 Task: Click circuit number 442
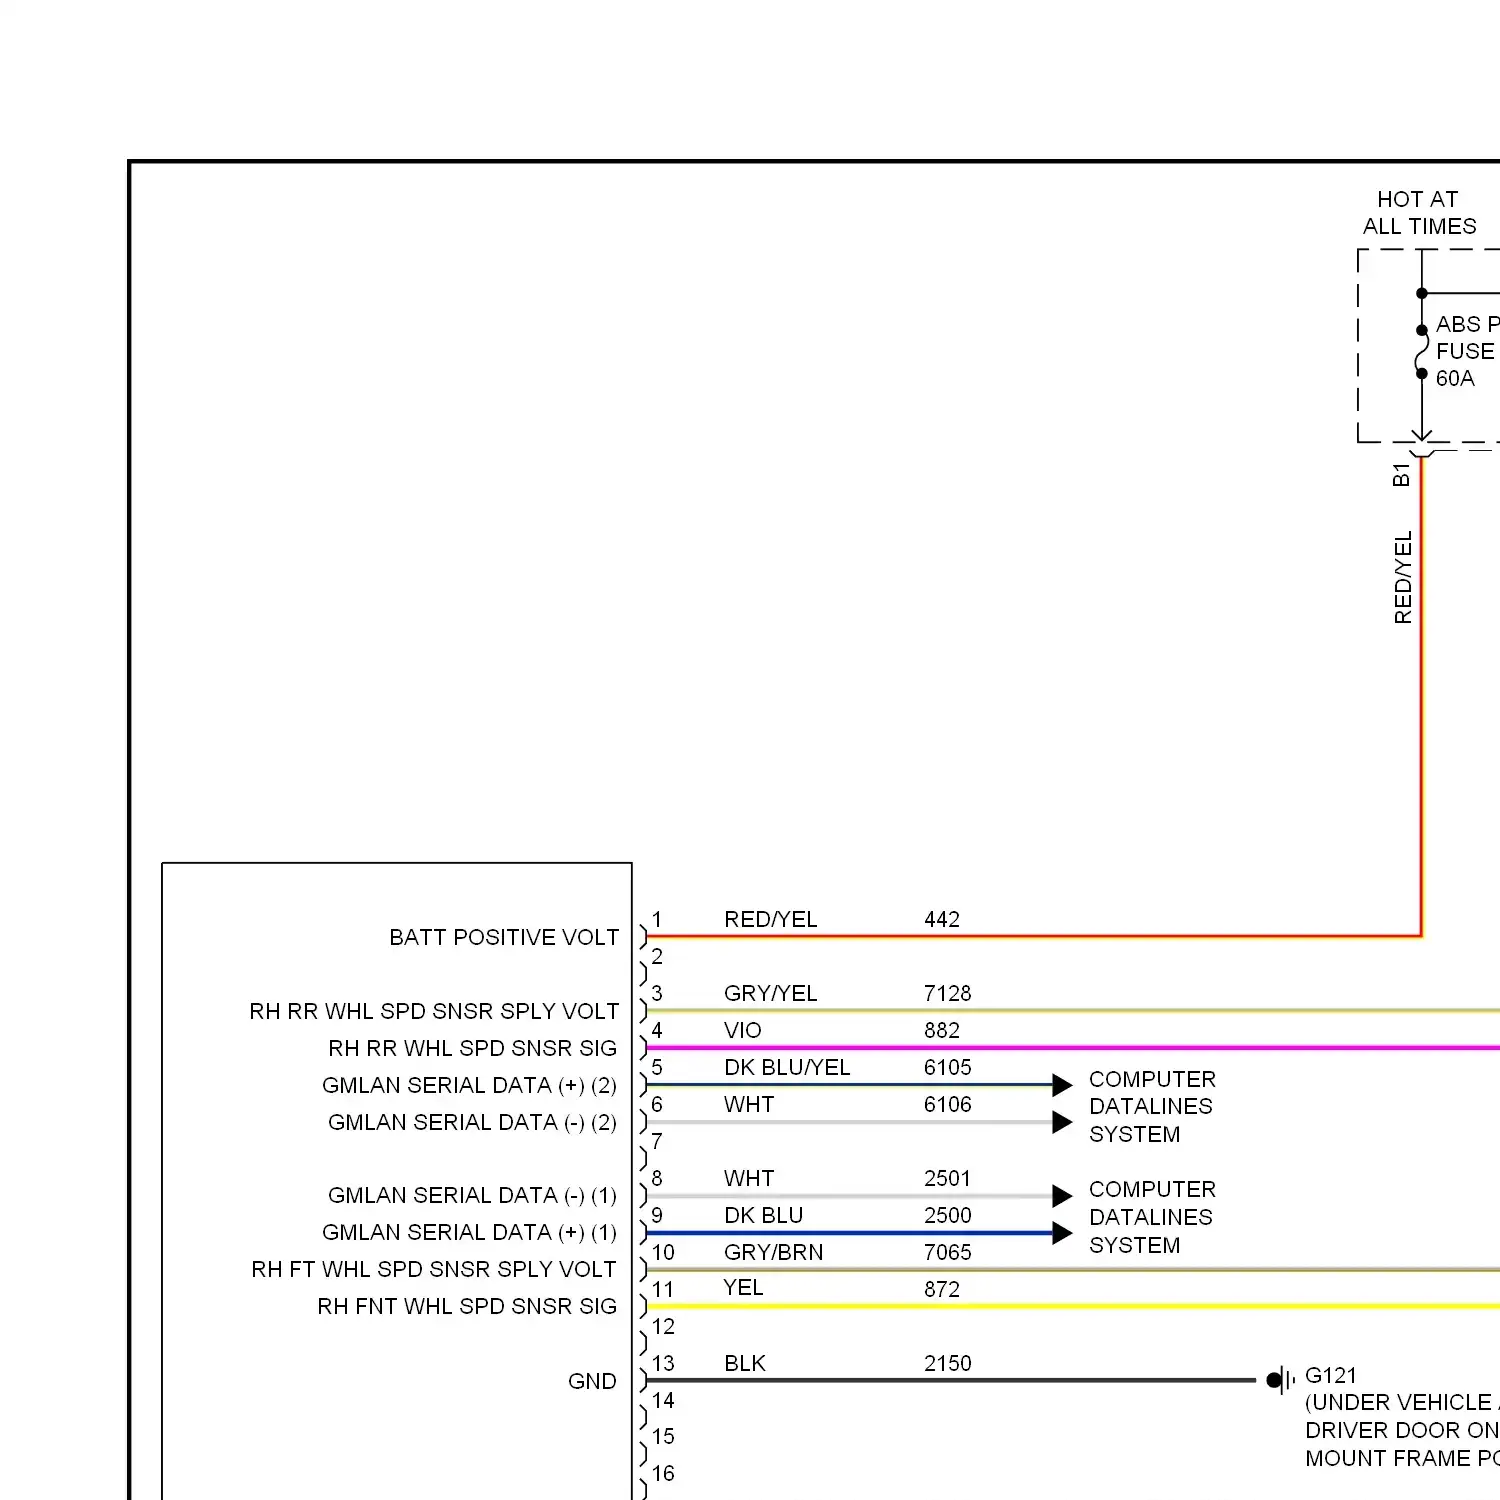[x=942, y=919]
